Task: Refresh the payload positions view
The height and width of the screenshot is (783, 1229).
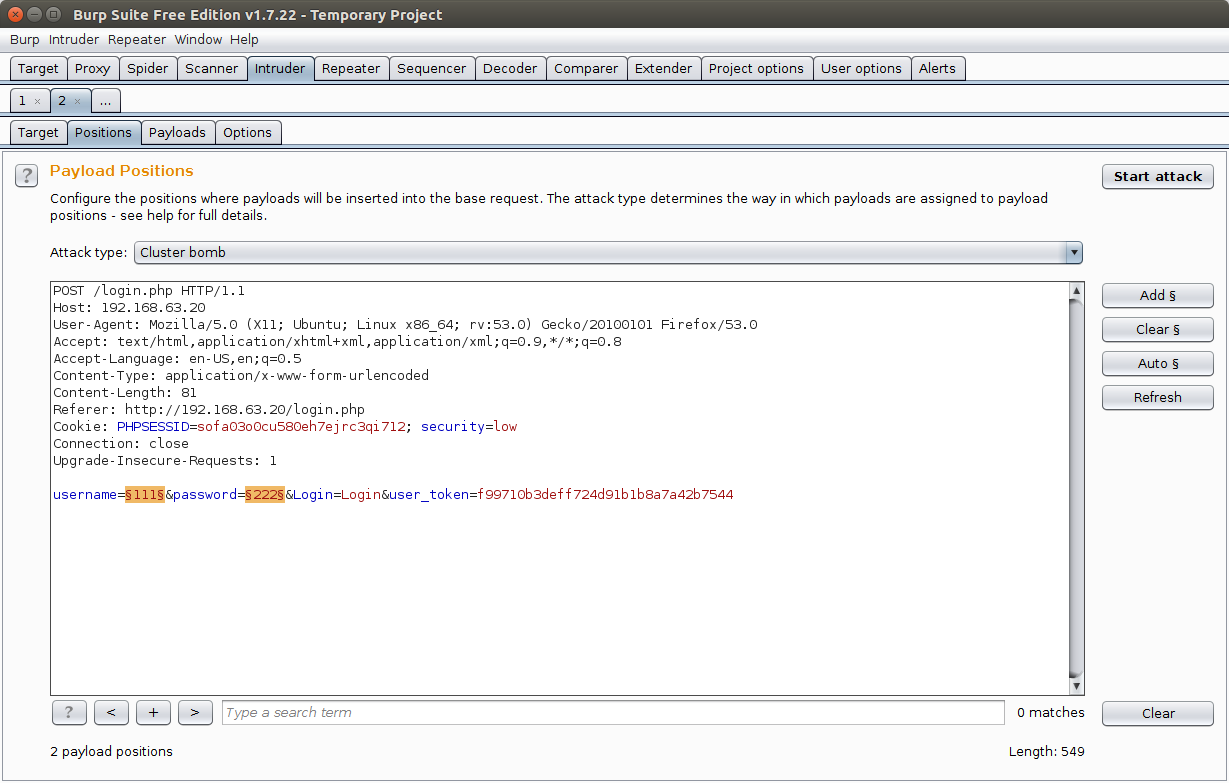Action: point(1157,397)
